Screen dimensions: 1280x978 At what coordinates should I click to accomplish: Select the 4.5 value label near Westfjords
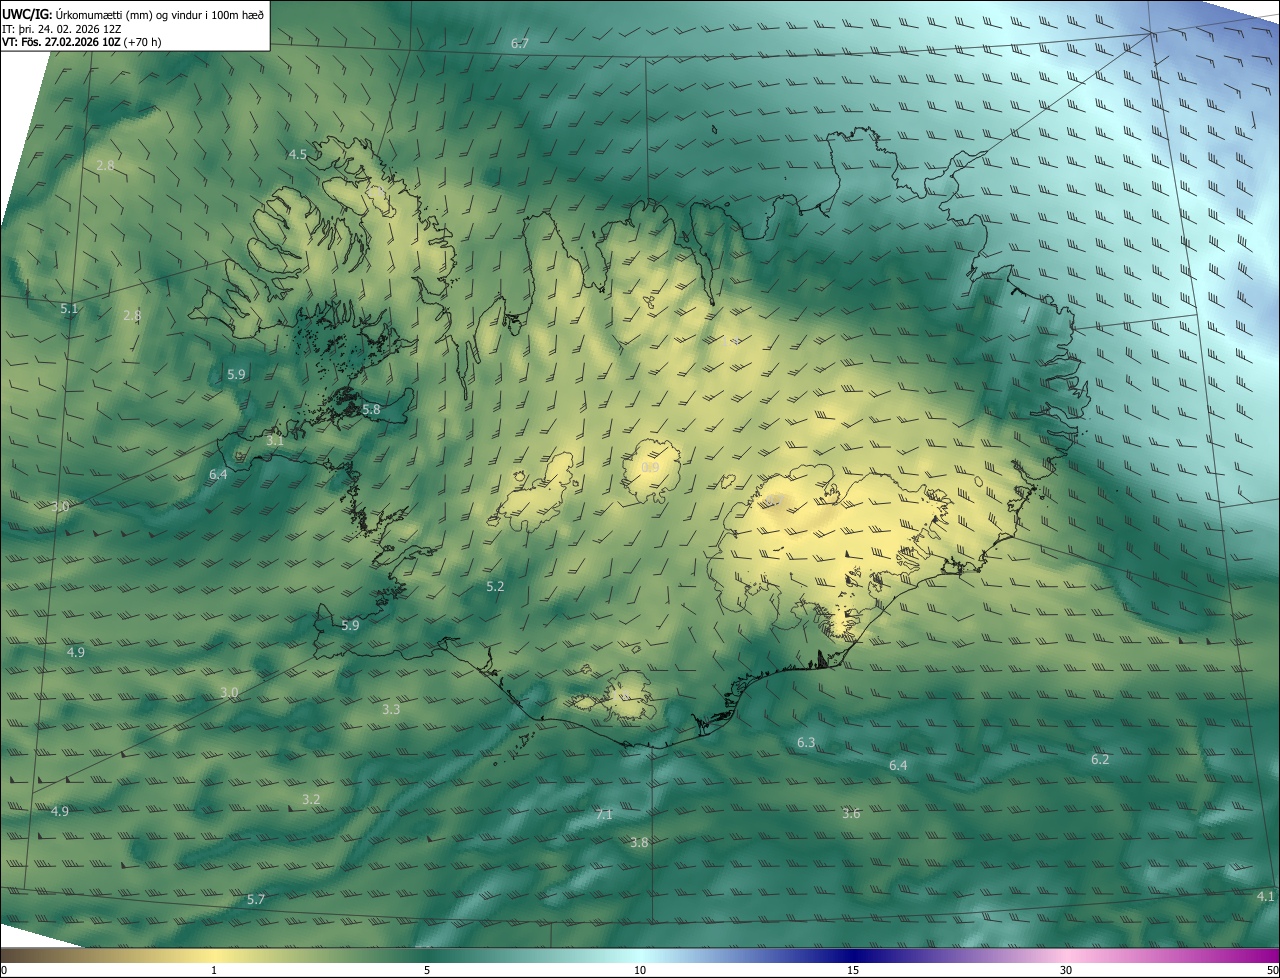[297, 154]
